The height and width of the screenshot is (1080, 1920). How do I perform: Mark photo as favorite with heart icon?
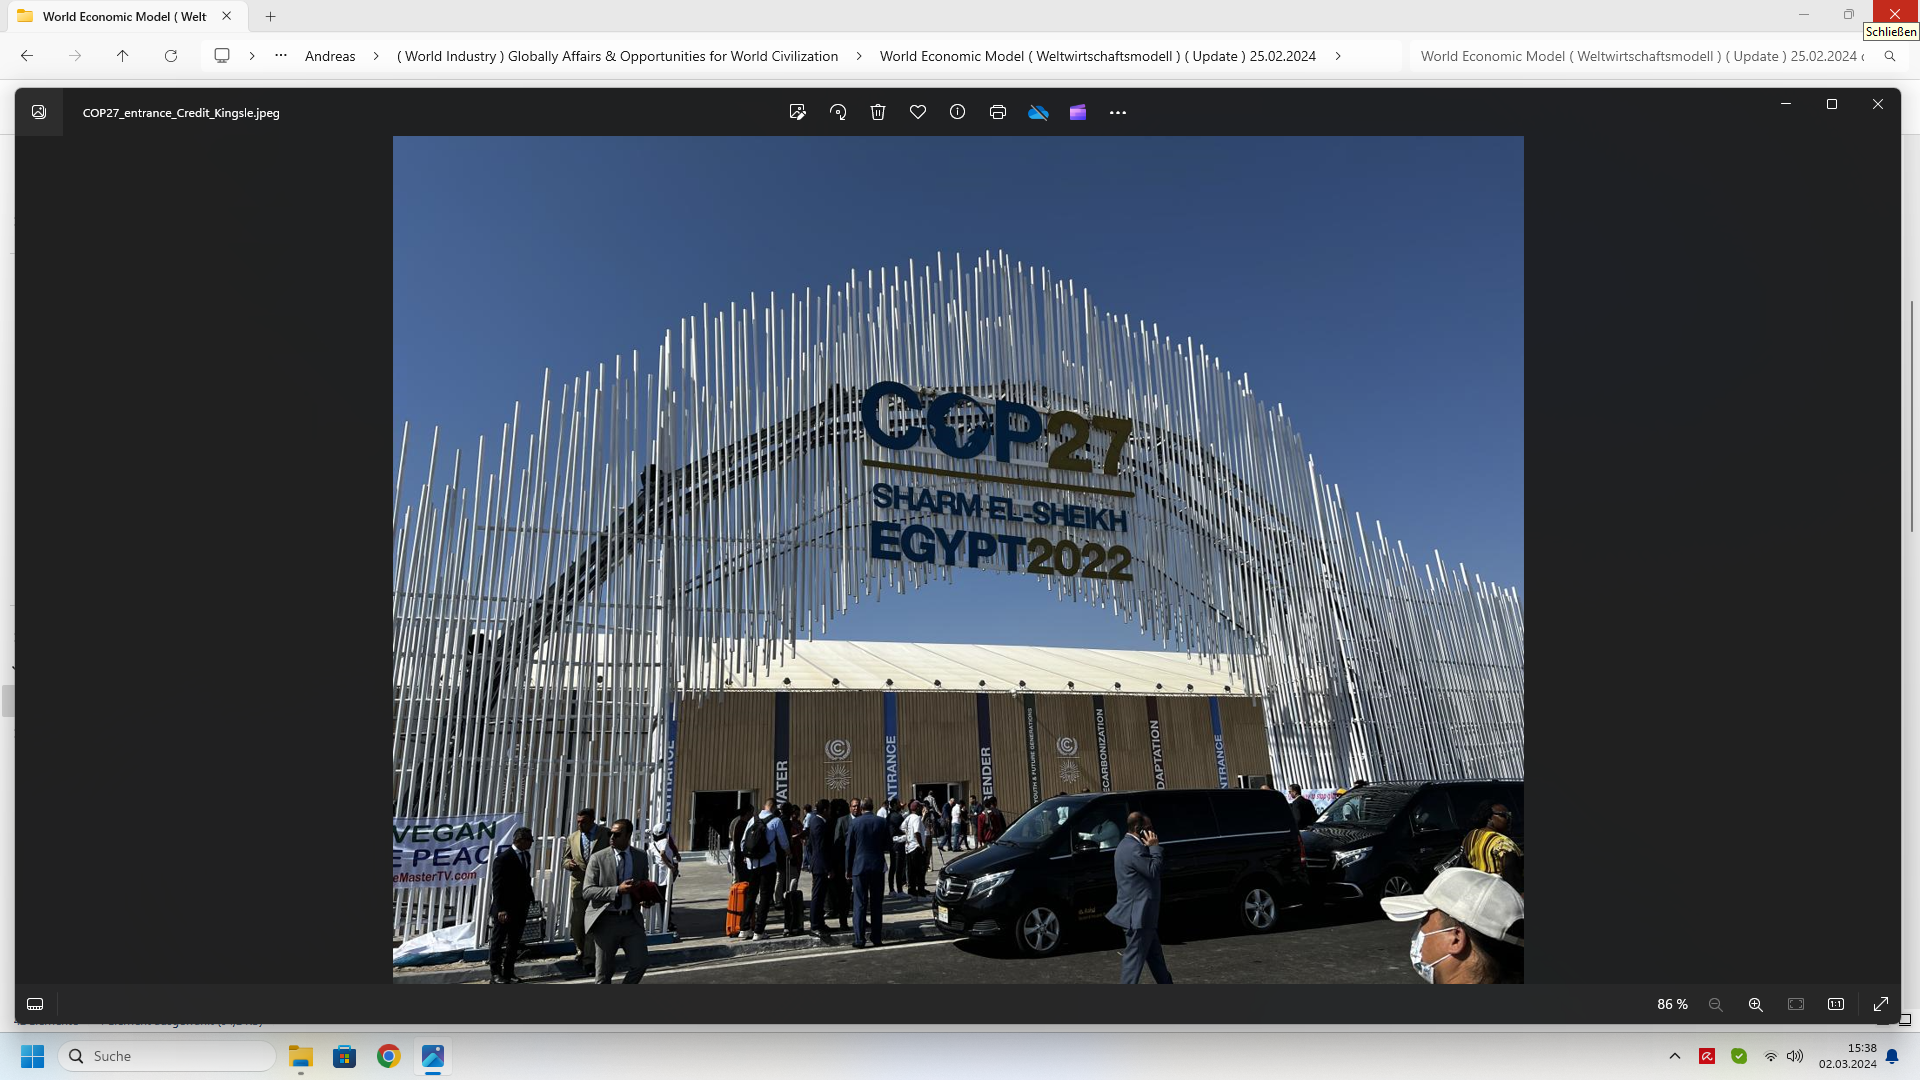tap(918, 112)
